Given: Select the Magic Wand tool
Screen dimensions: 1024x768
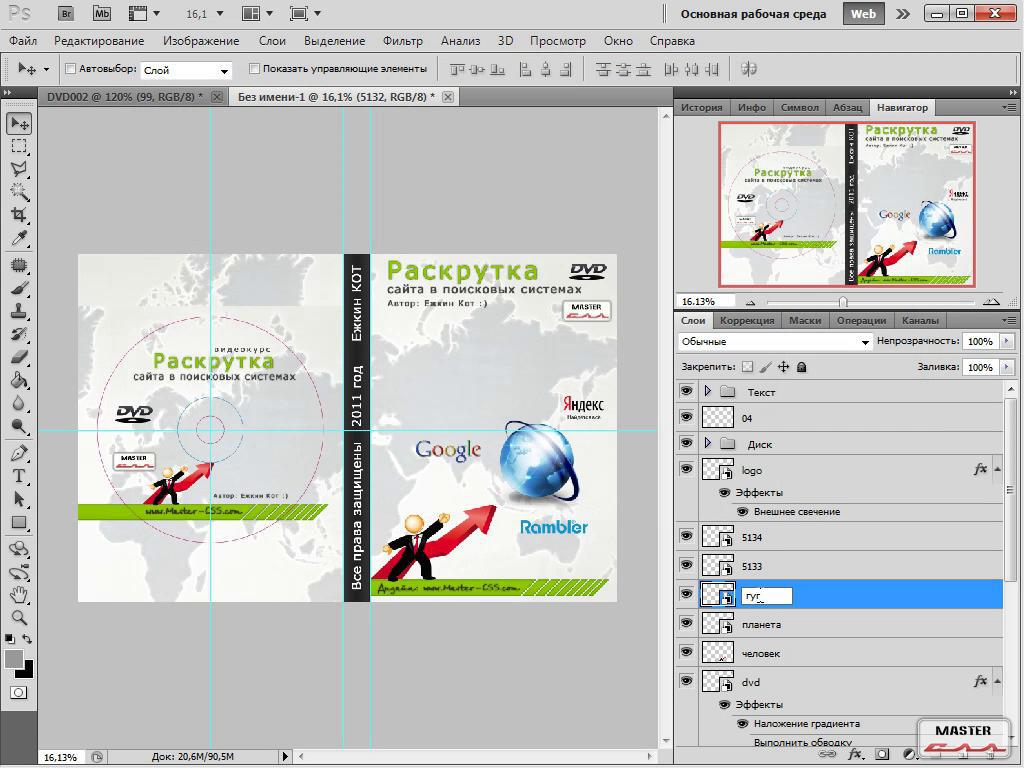Looking at the screenshot, I should (19, 192).
